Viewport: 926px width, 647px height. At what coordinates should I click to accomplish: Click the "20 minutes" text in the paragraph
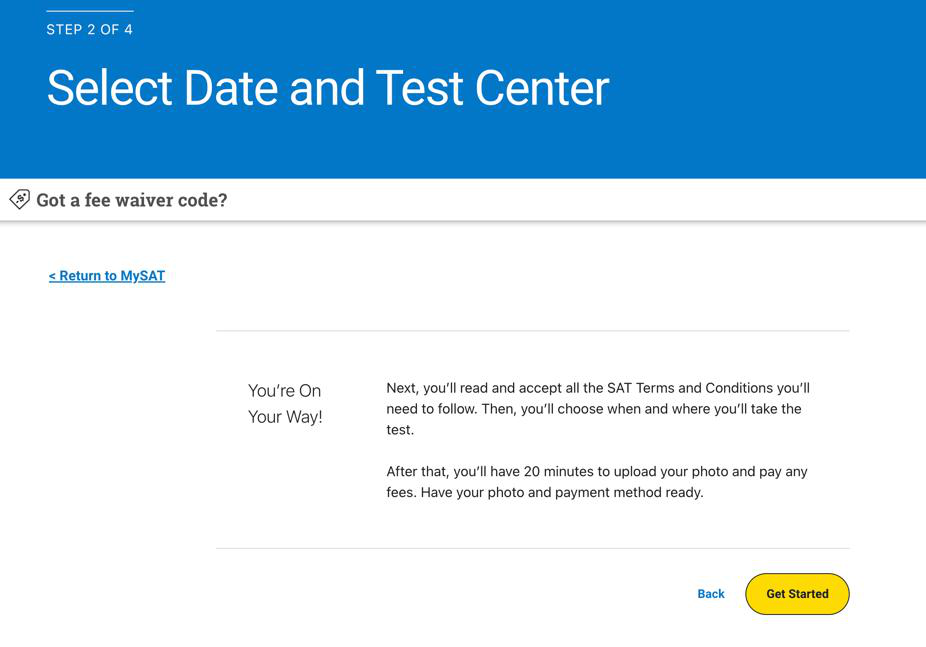click(559, 471)
